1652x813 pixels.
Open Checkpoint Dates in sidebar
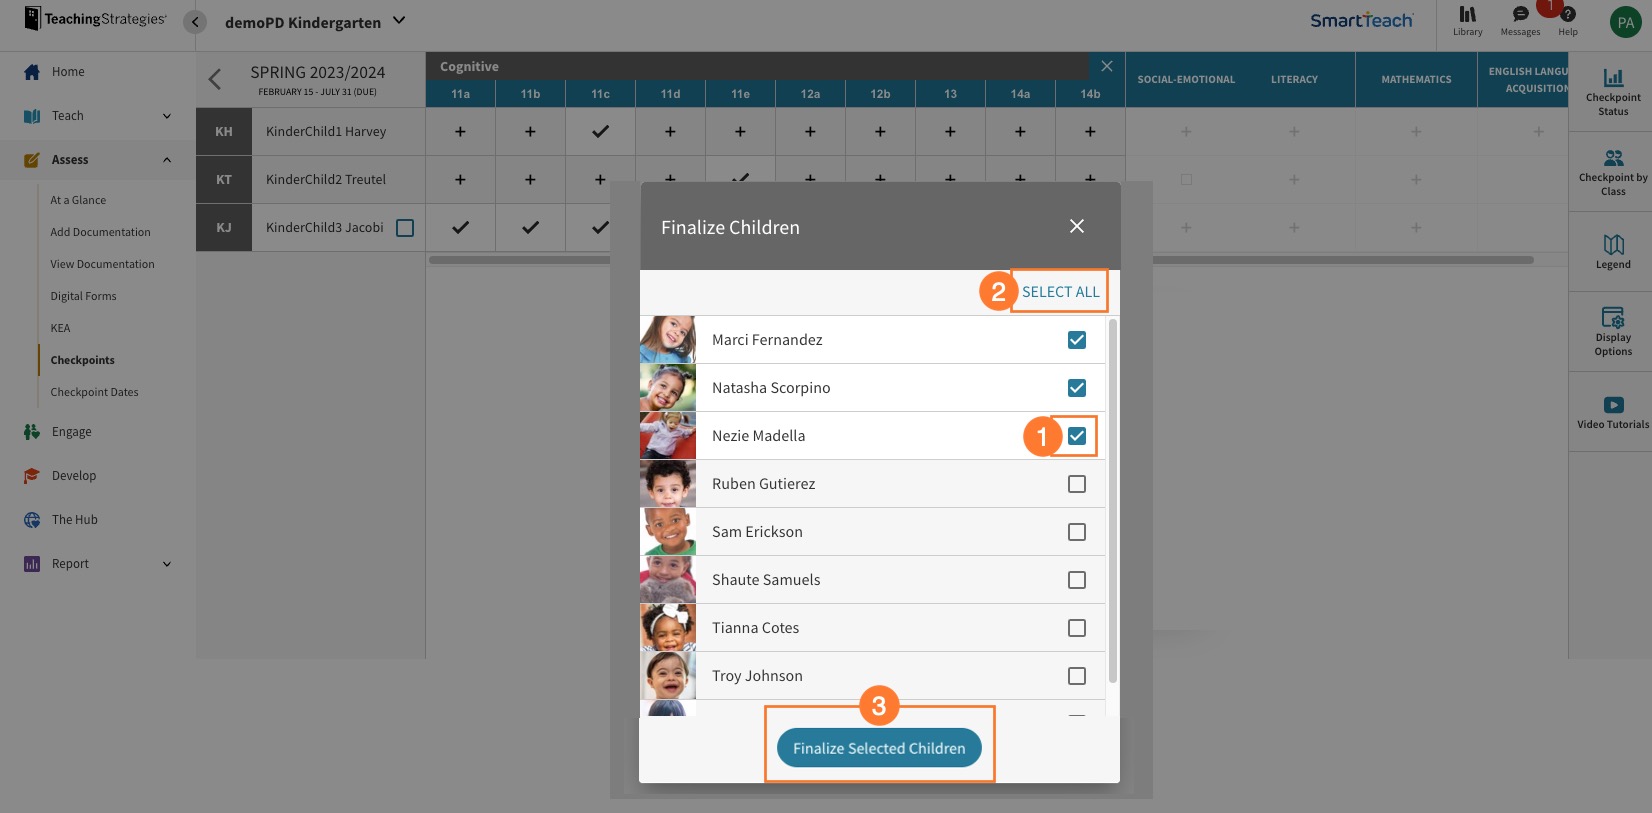click(94, 392)
